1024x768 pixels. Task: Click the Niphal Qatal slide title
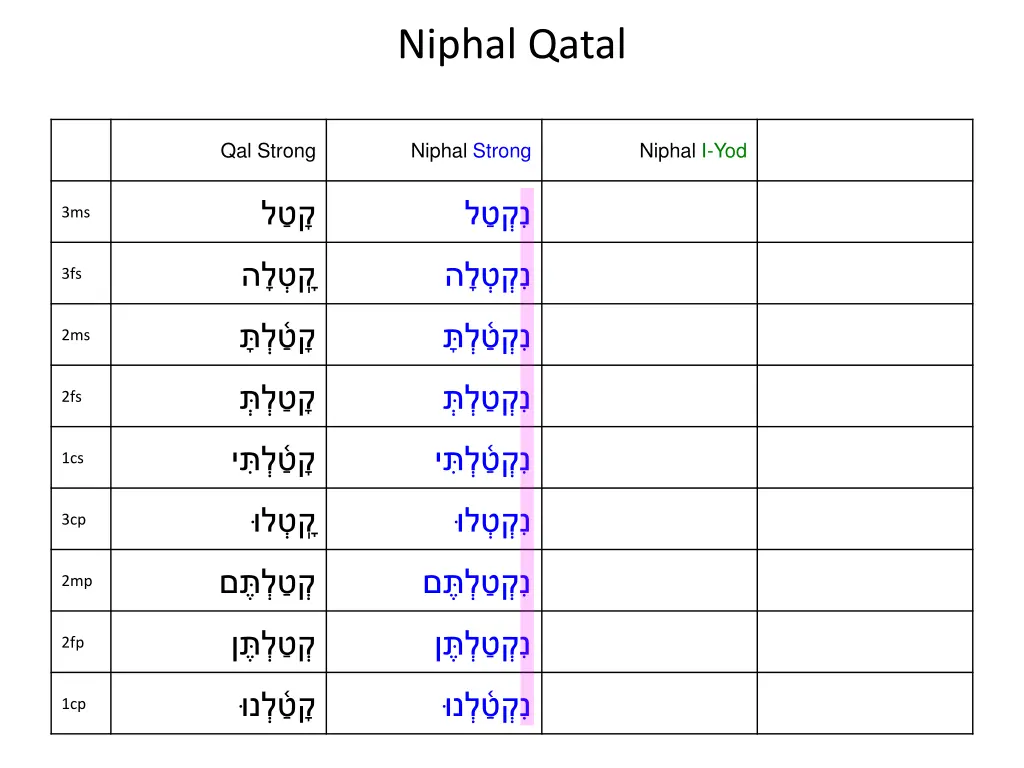(x=512, y=45)
